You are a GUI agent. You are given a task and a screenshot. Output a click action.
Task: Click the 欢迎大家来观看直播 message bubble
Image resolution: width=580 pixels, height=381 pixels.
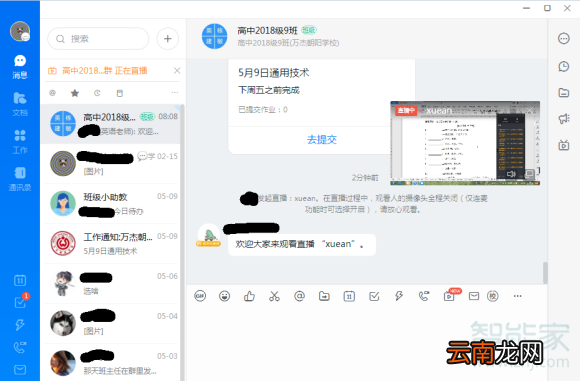pyautogui.click(x=302, y=245)
